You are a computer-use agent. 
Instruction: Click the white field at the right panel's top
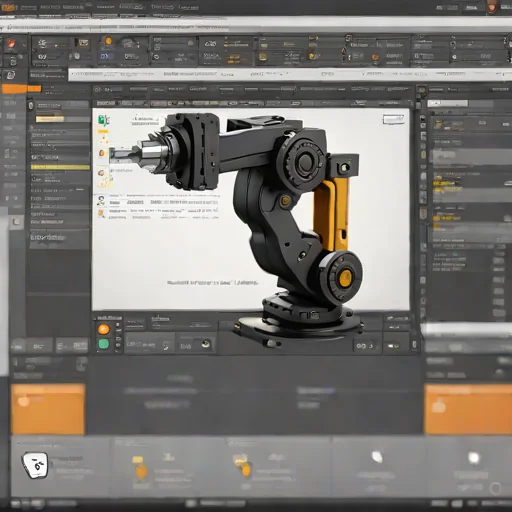coord(447,103)
